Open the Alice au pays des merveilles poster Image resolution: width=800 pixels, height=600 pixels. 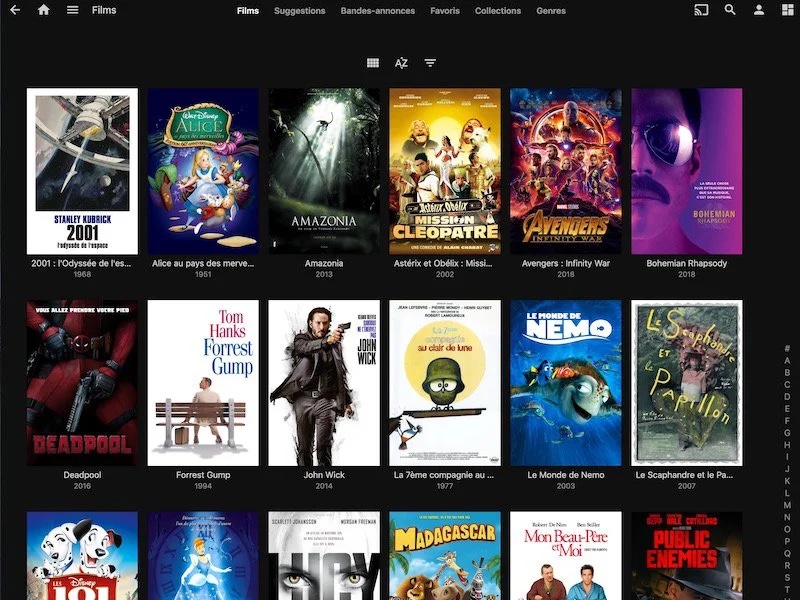pyautogui.click(x=203, y=171)
